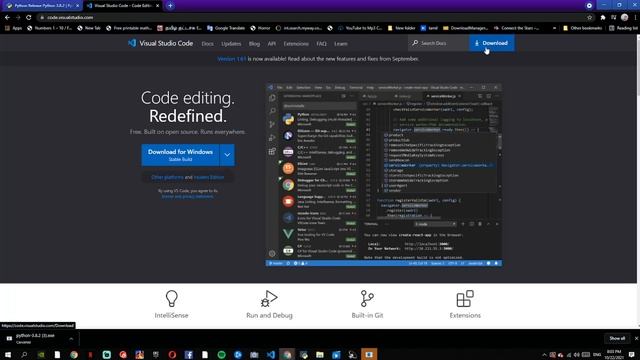This screenshot has height=360, width=640.
Task: Focus the Search Docs field
Action: (x=438, y=43)
